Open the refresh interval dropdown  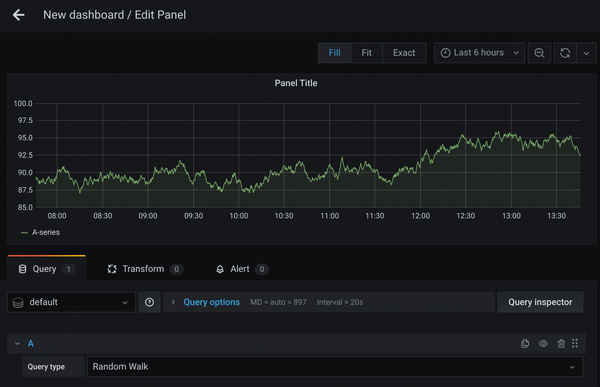pyautogui.click(x=586, y=53)
